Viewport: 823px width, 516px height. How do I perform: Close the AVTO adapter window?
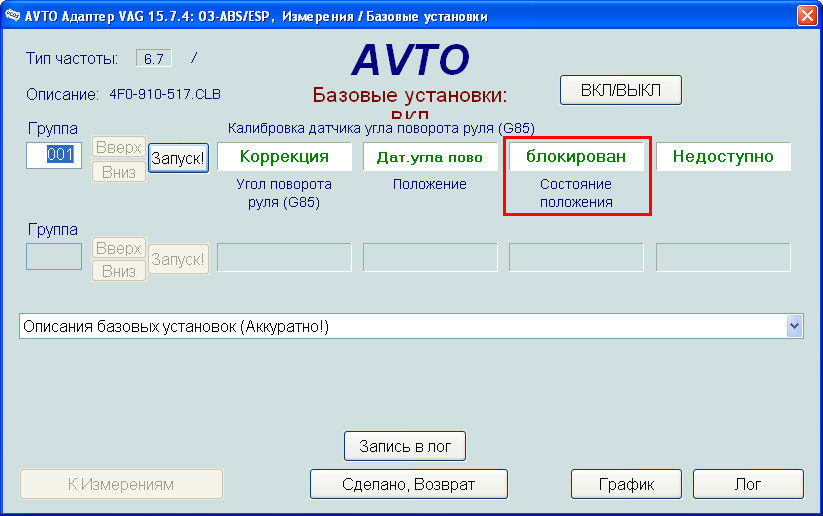tap(807, 15)
